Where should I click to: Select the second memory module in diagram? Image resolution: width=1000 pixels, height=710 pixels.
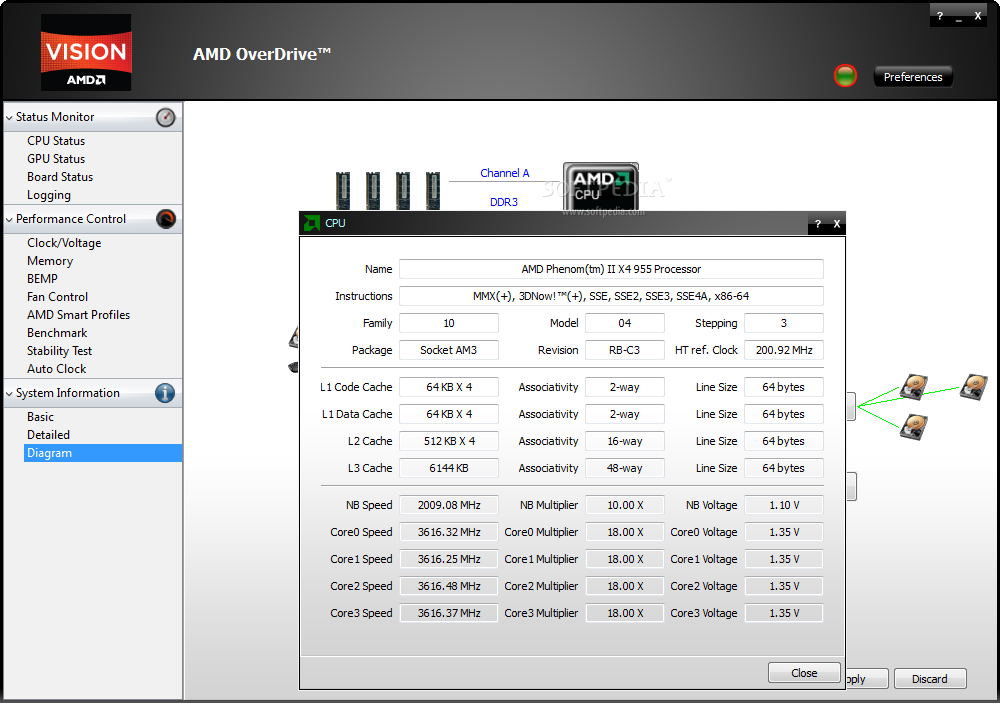pyautogui.click(x=373, y=190)
